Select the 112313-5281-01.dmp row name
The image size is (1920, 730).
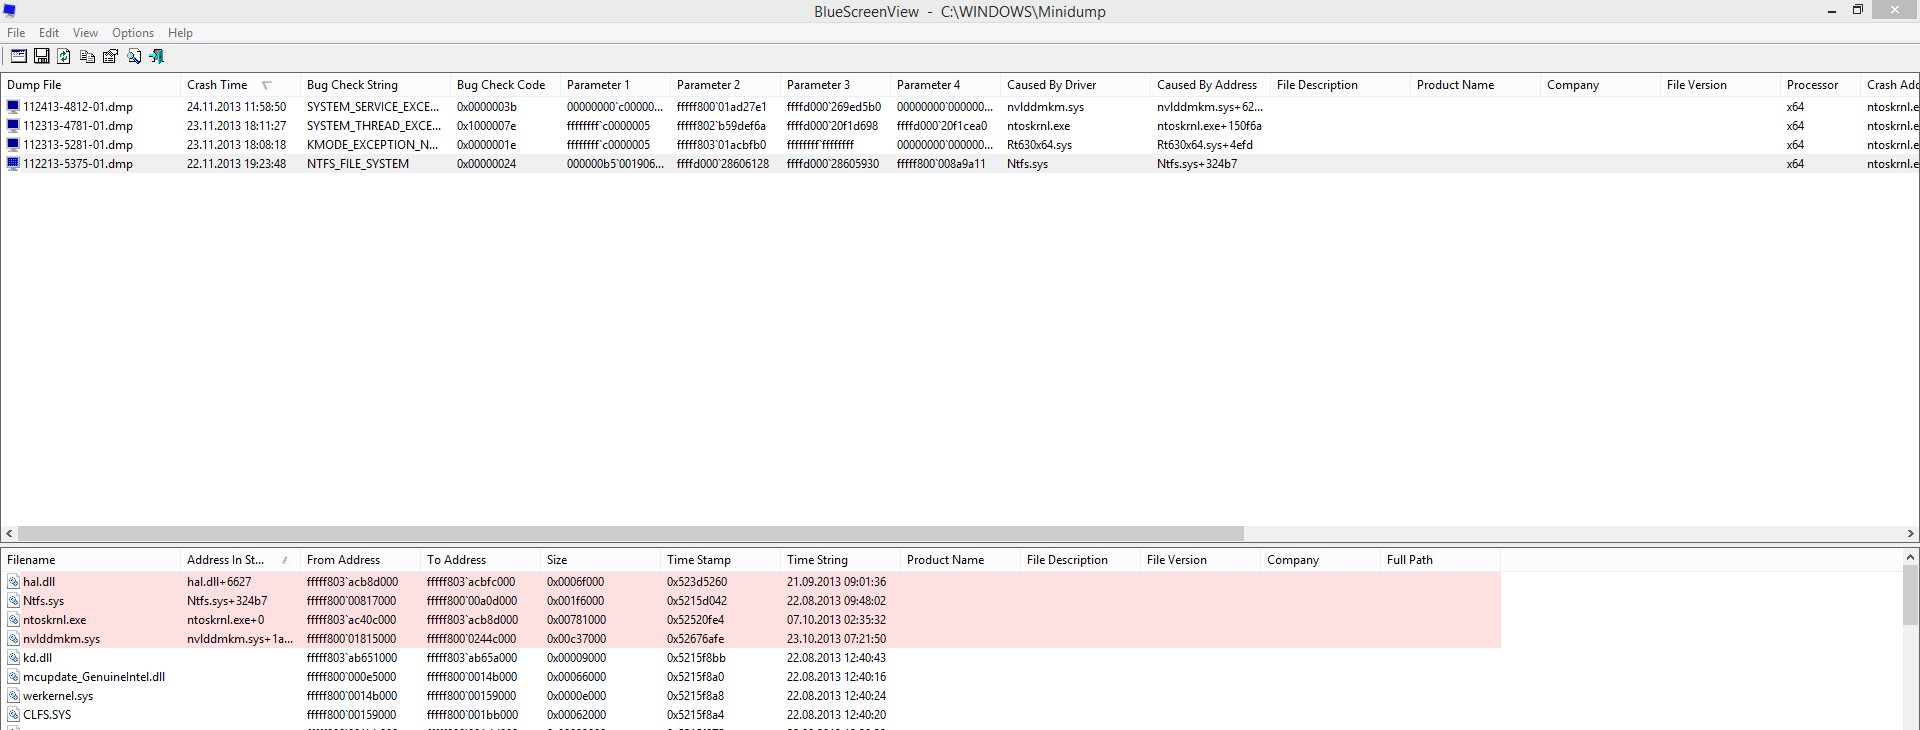click(x=78, y=144)
